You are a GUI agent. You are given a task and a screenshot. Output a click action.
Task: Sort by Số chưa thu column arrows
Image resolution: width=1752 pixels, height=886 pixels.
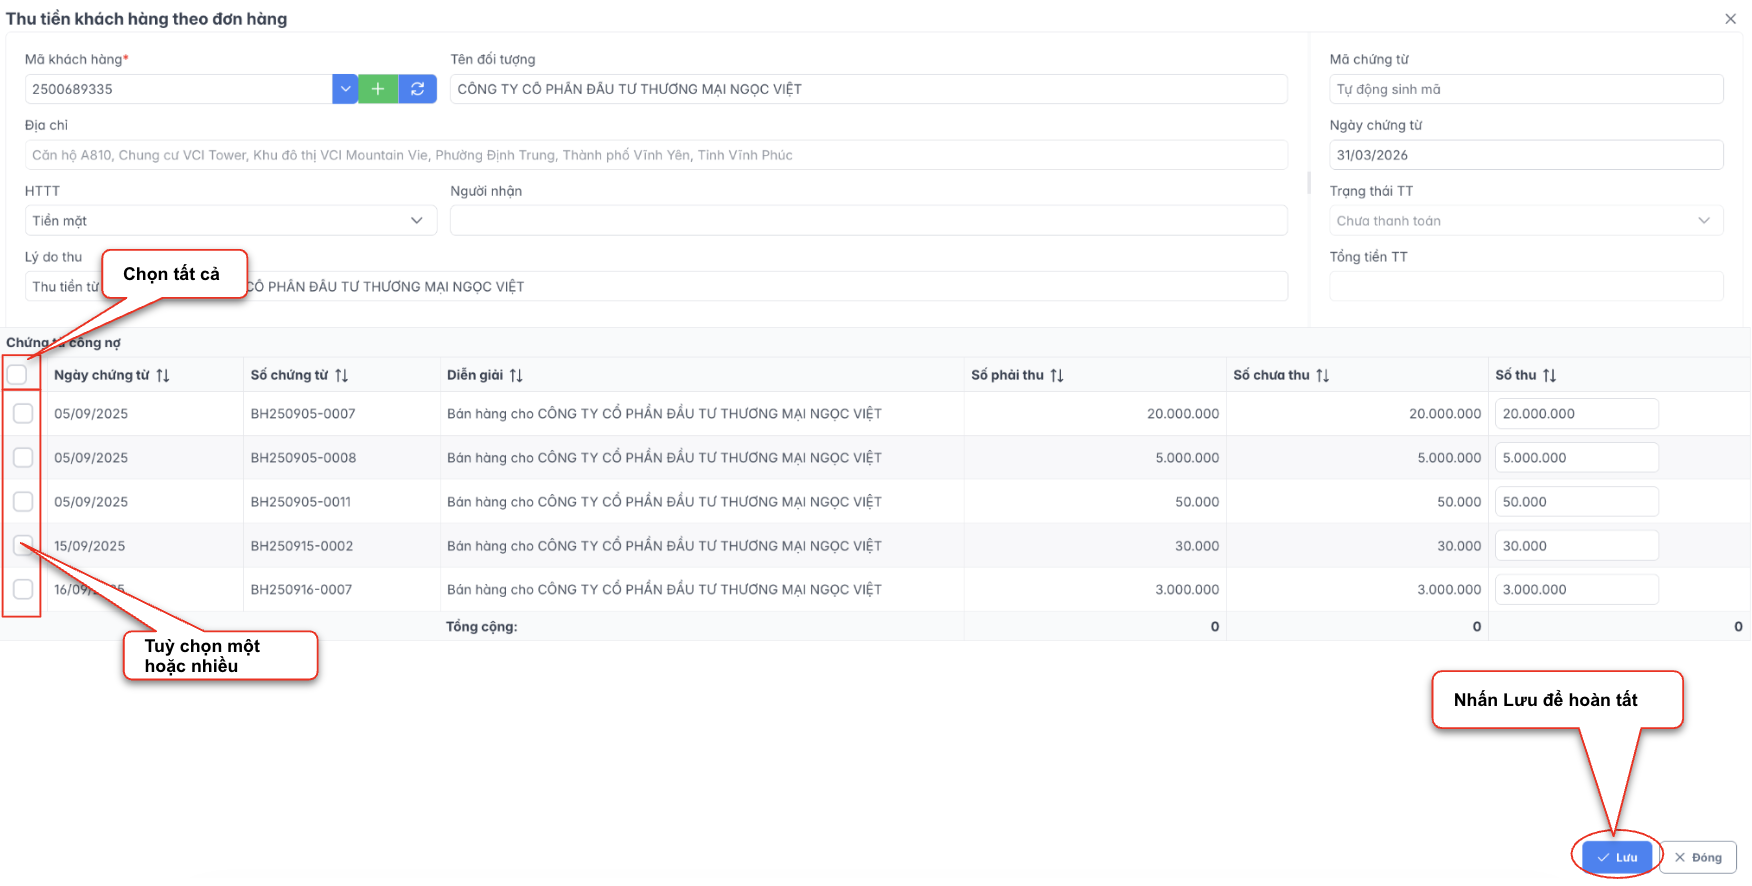tap(1323, 375)
